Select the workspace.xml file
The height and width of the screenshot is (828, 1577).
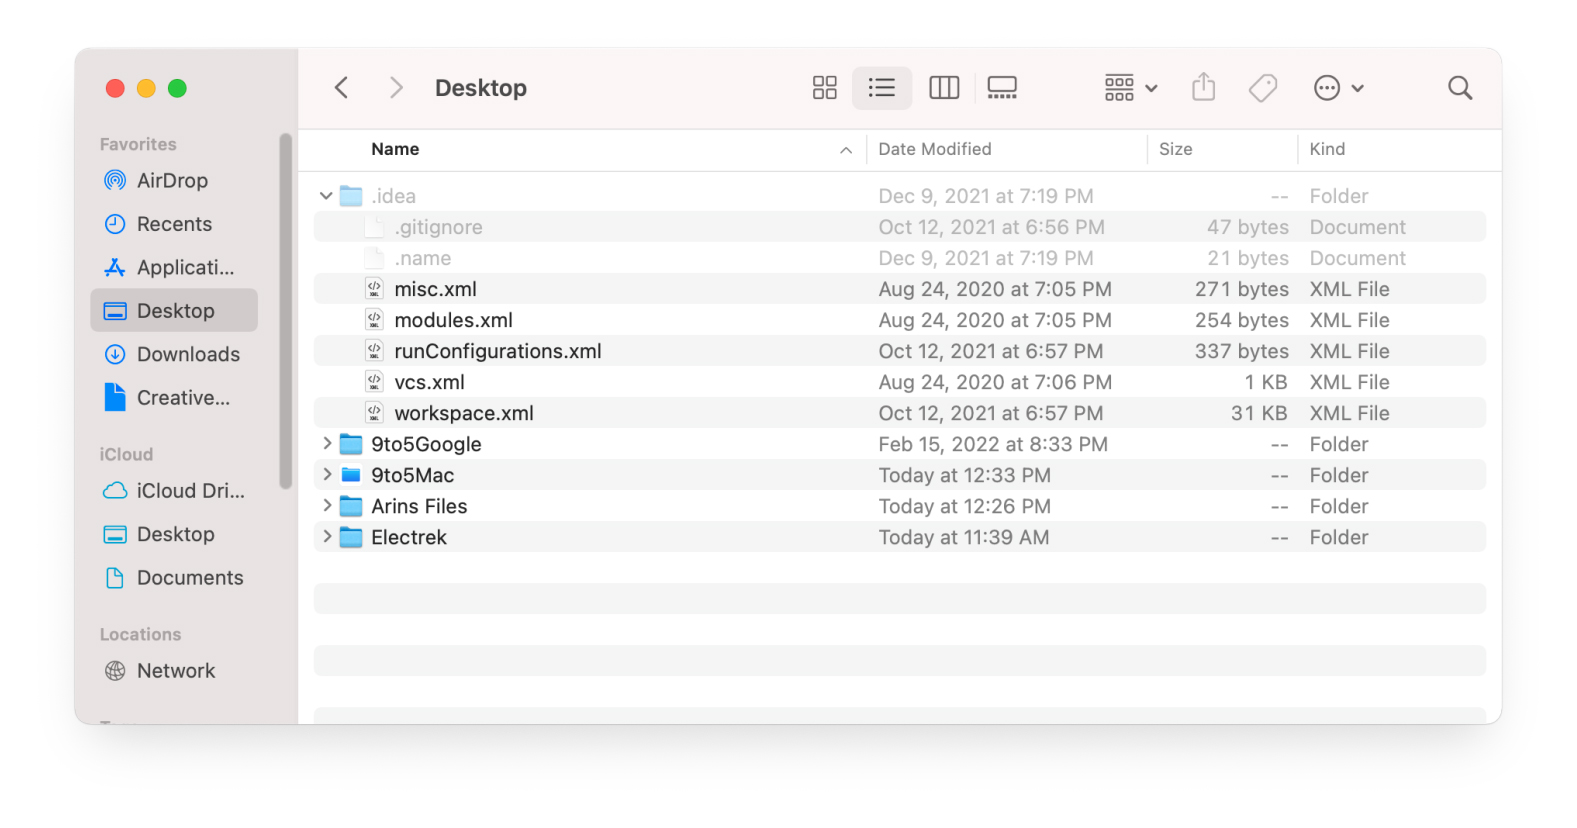coord(463,413)
